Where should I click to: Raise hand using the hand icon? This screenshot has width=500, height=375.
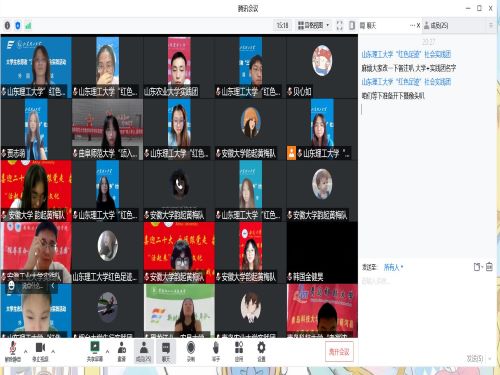[216, 351]
